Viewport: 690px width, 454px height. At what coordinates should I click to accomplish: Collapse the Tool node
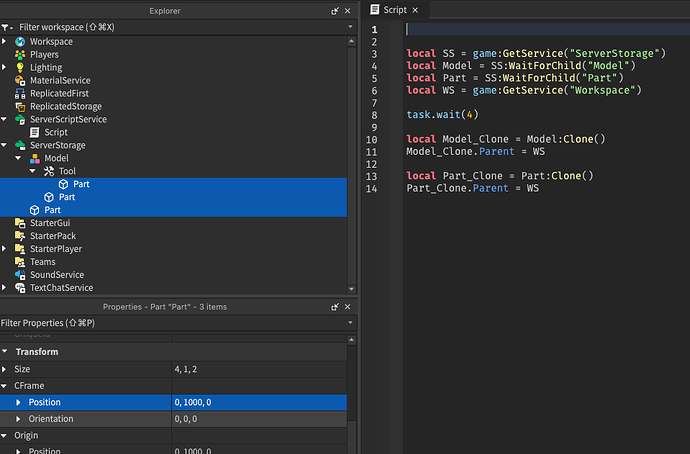[33, 171]
